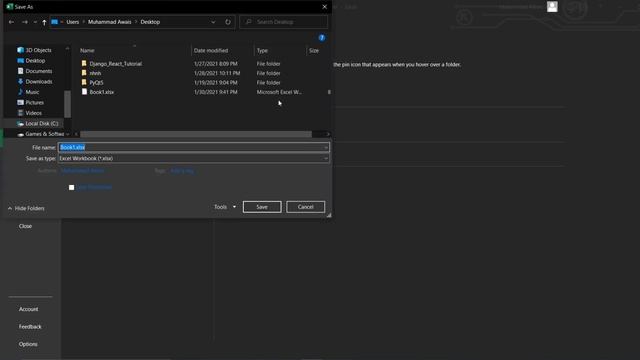Select the nhnh folder
The height and width of the screenshot is (360, 640).
tap(95, 73)
